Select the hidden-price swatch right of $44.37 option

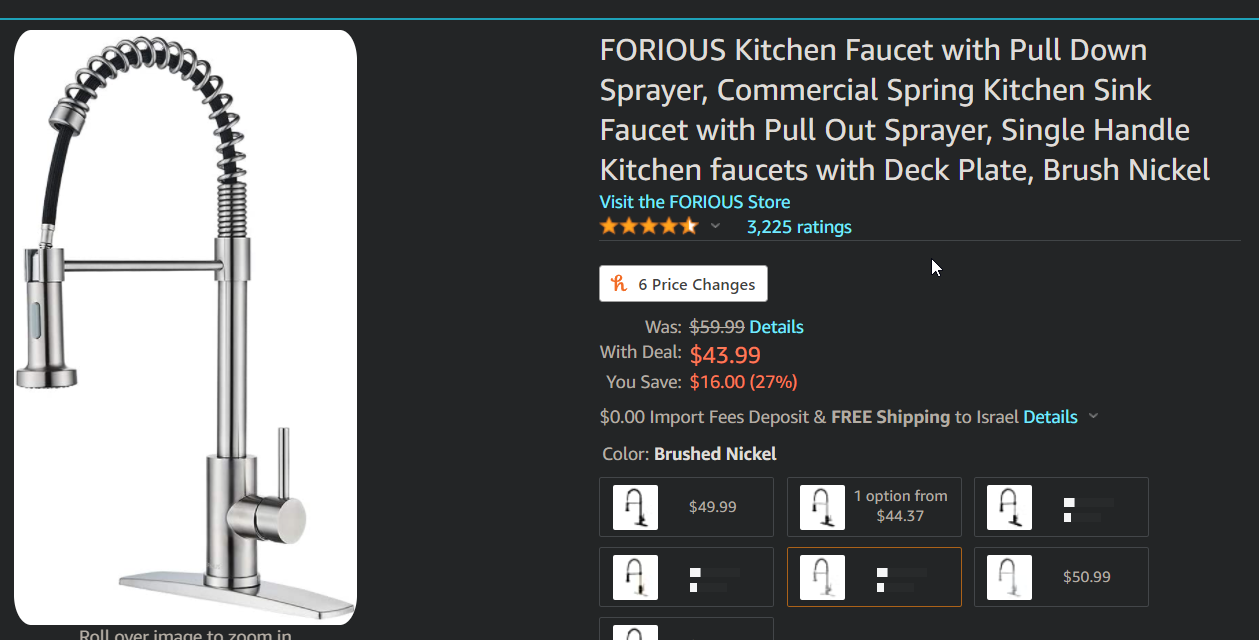[x=1061, y=507]
